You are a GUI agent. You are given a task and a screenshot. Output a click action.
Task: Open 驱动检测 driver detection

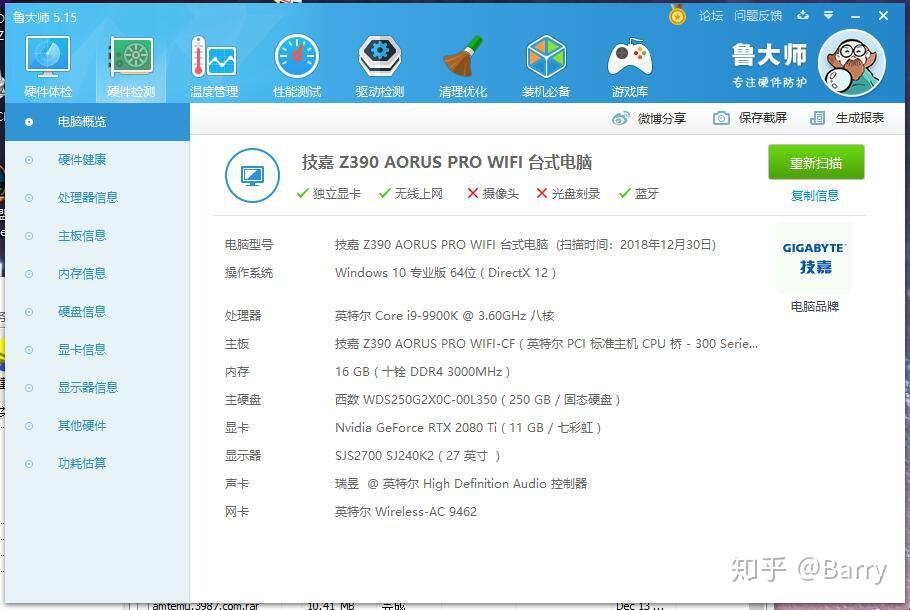[x=380, y=65]
